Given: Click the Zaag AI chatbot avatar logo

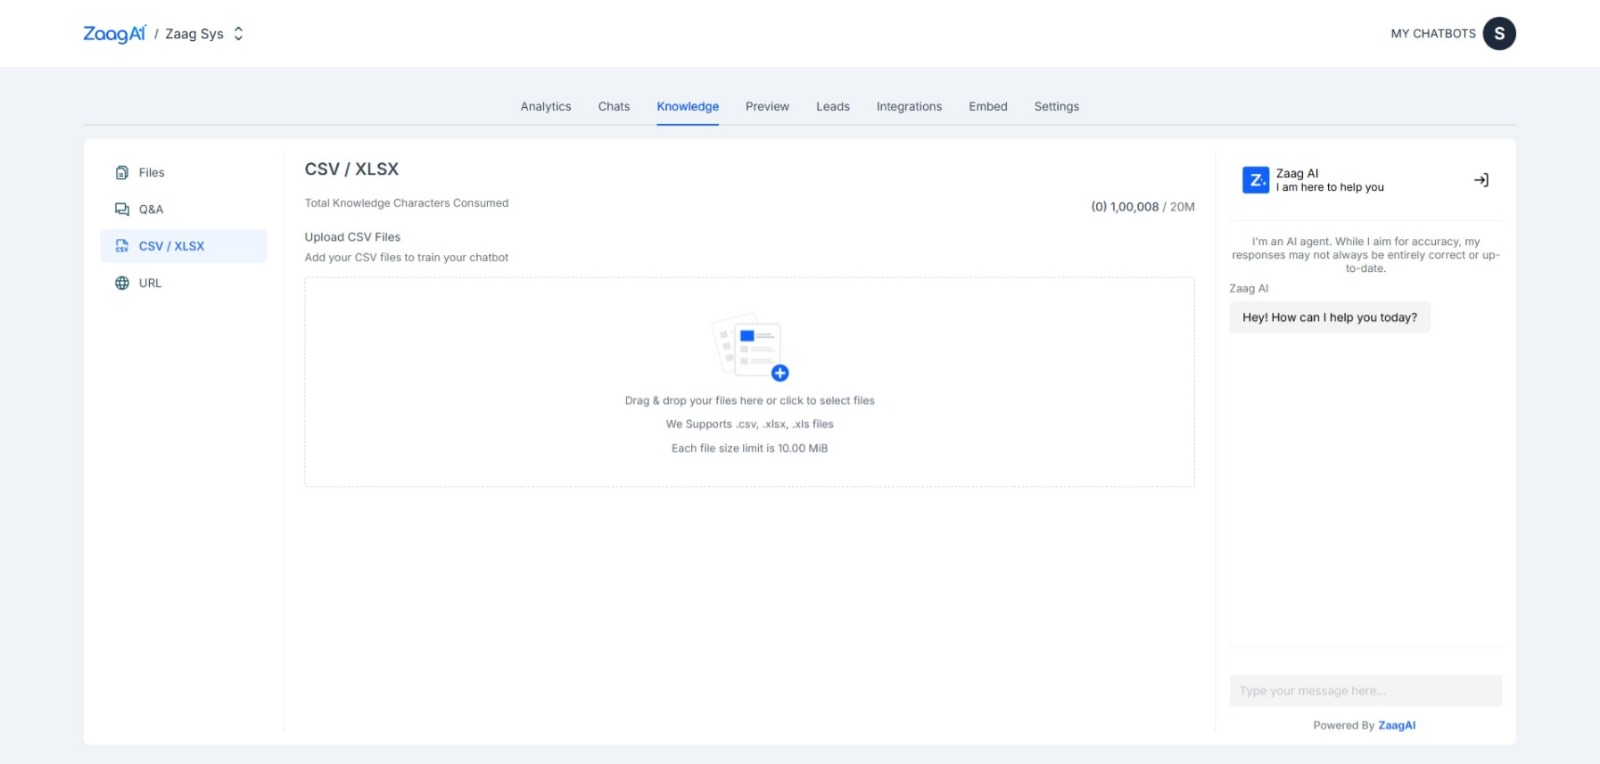Looking at the screenshot, I should [x=1255, y=180].
